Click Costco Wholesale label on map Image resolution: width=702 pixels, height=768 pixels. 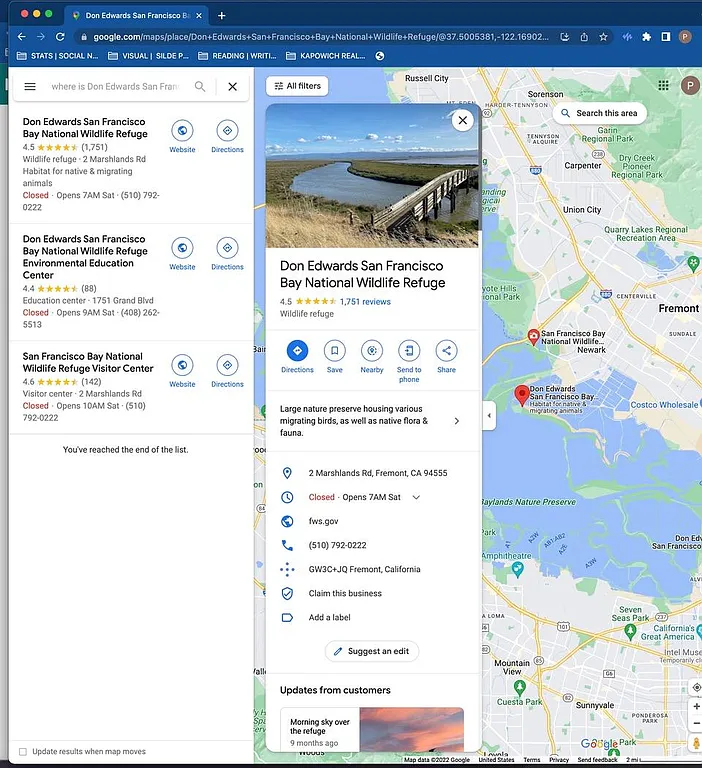click(664, 405)
